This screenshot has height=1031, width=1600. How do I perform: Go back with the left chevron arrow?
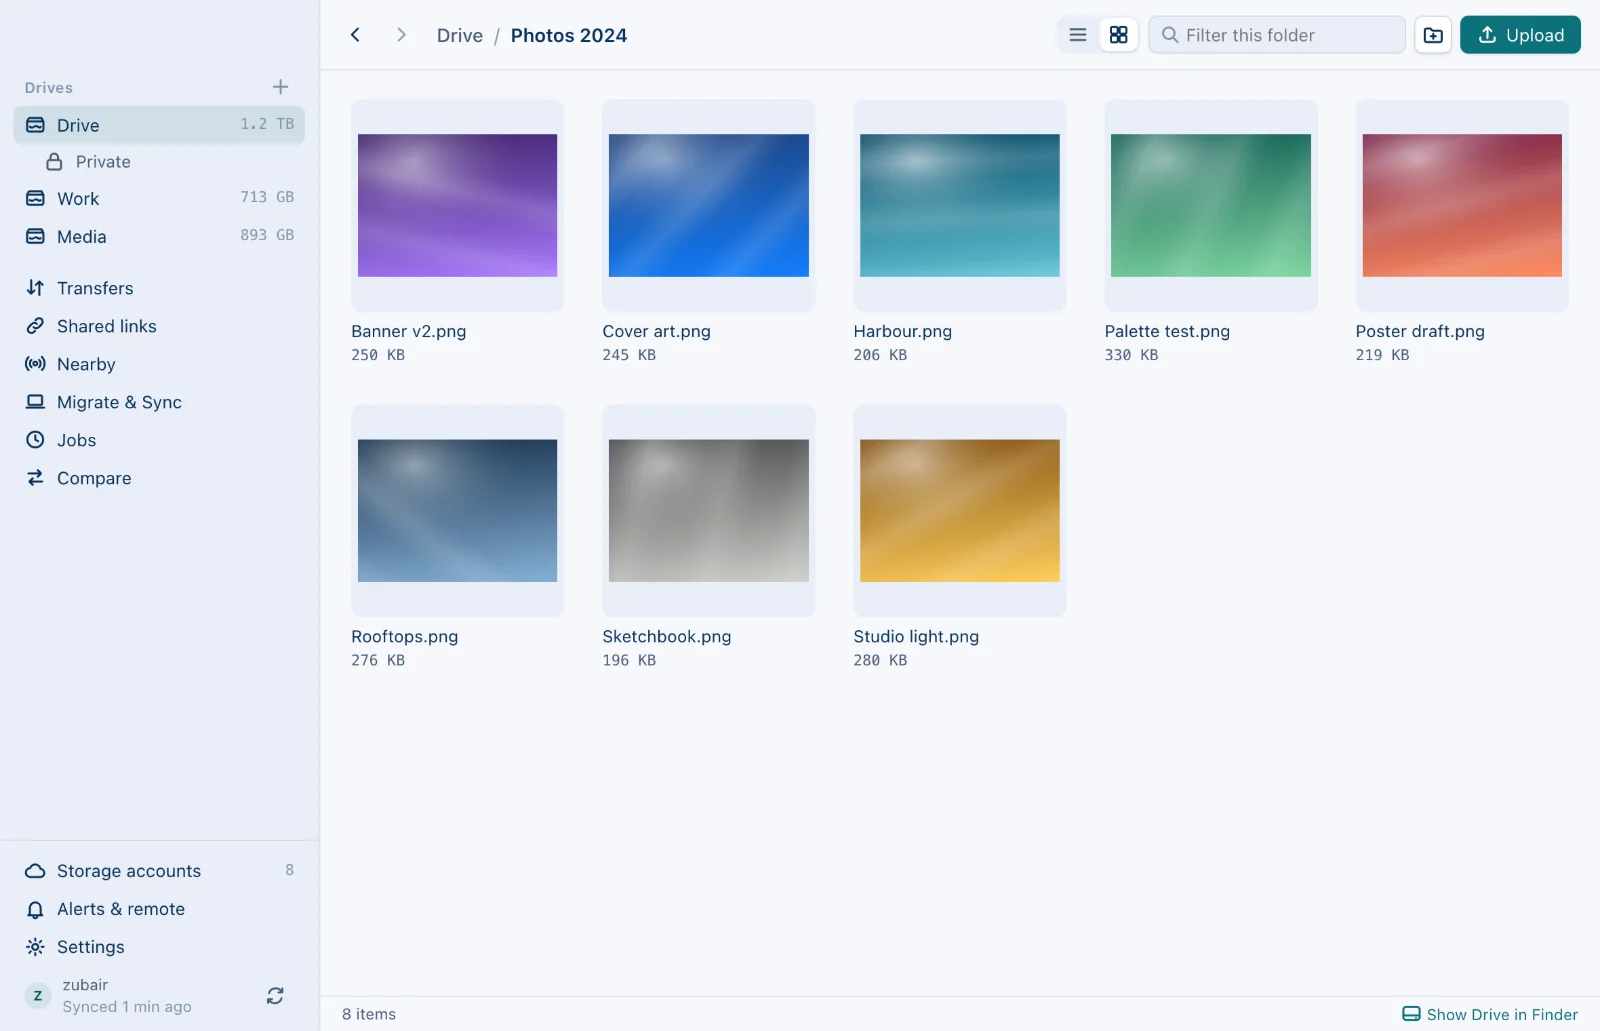coord(355,35)
